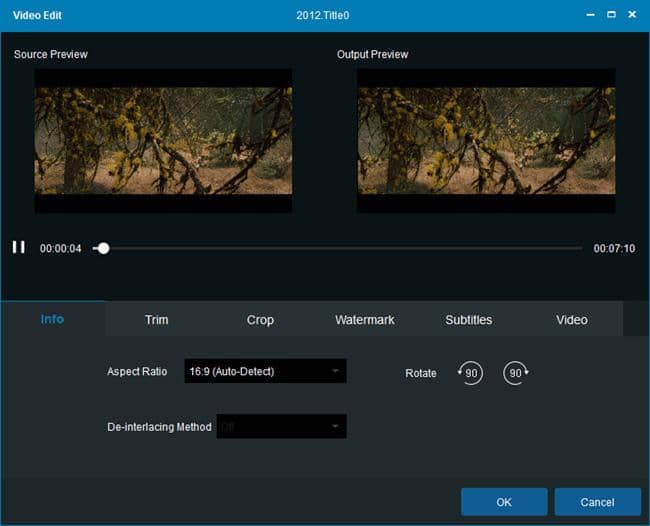Switch to the Video tab

571,320
